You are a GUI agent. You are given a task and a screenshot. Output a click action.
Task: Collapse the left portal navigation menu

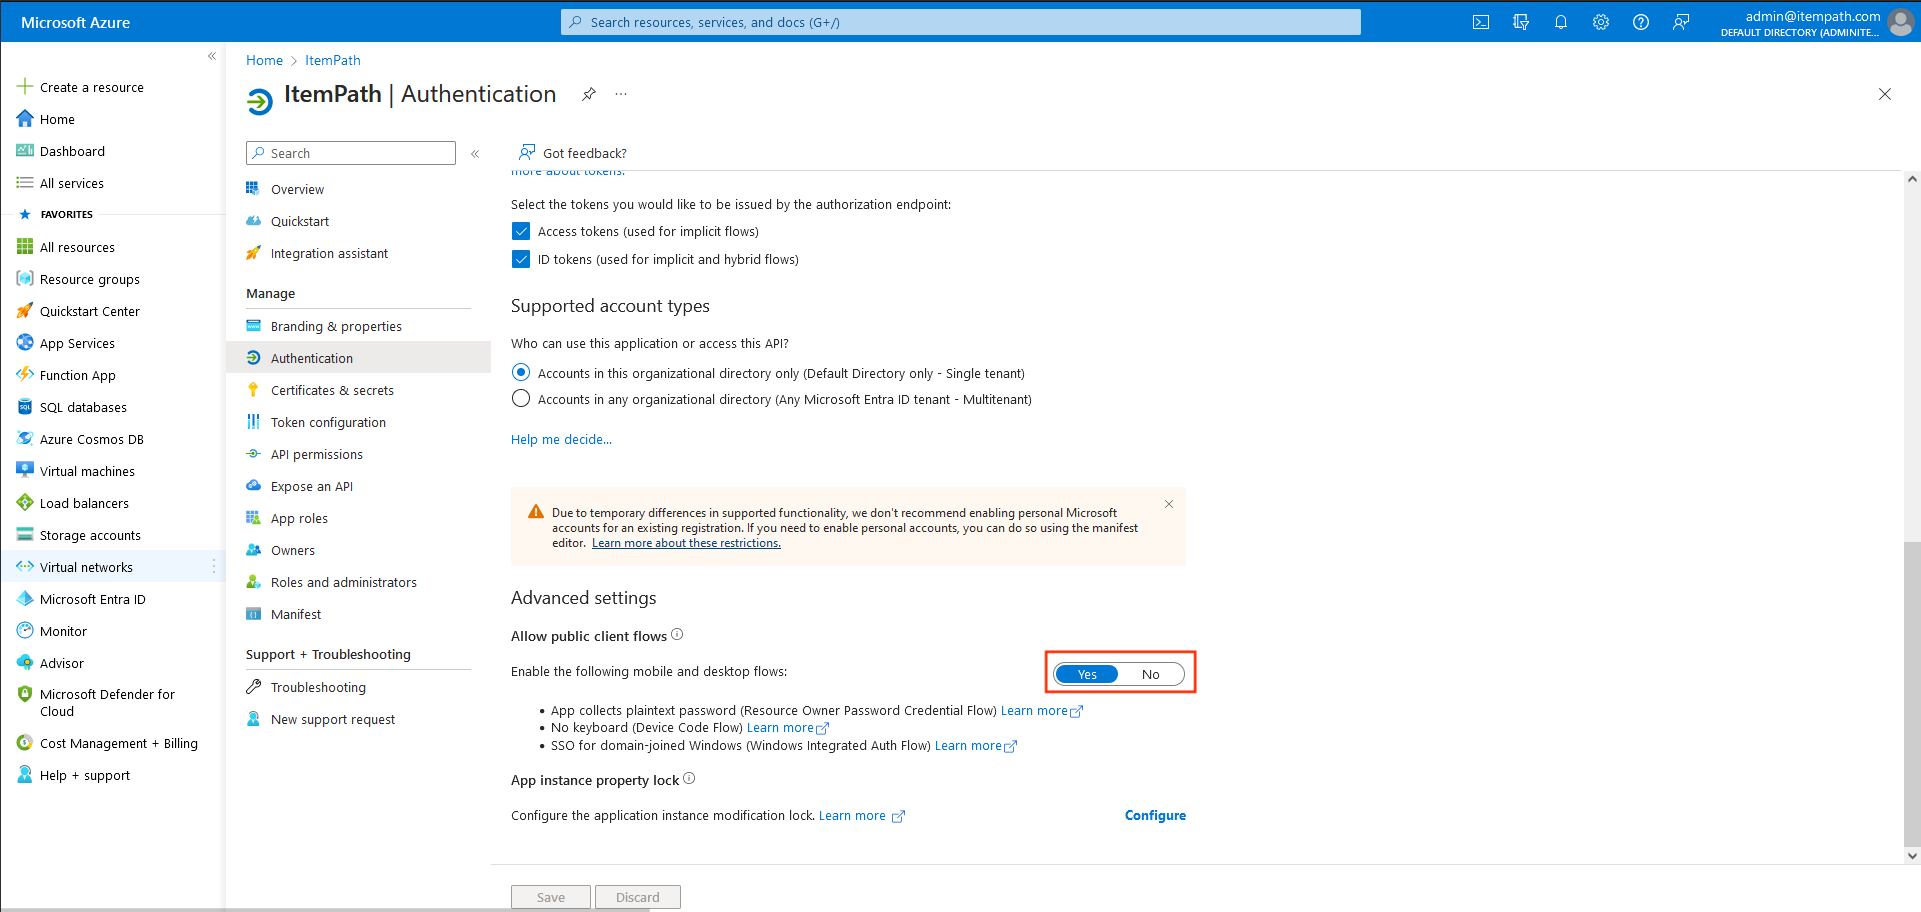click(x=212, y=56)
